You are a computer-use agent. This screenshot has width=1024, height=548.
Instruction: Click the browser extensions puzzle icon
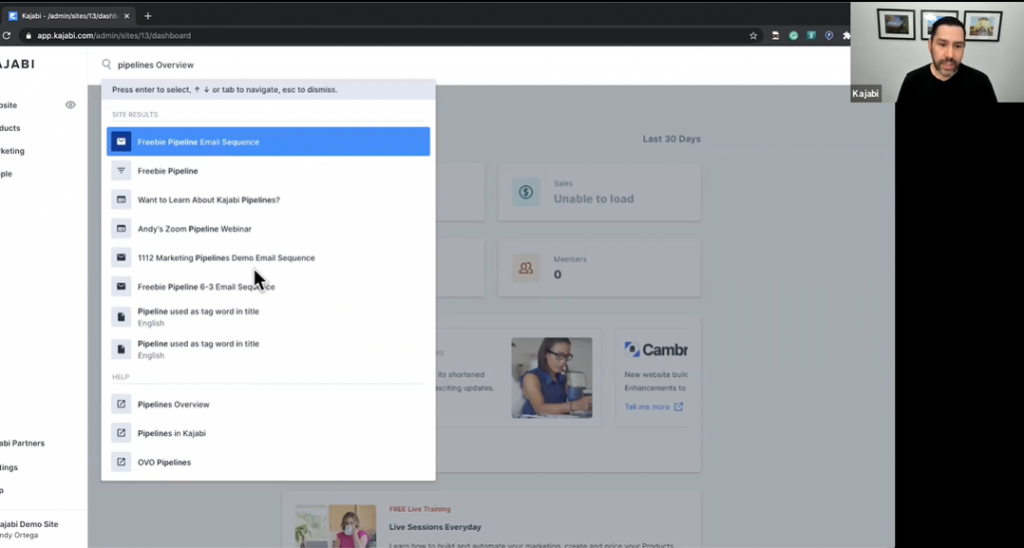click(x=846, y=35)
